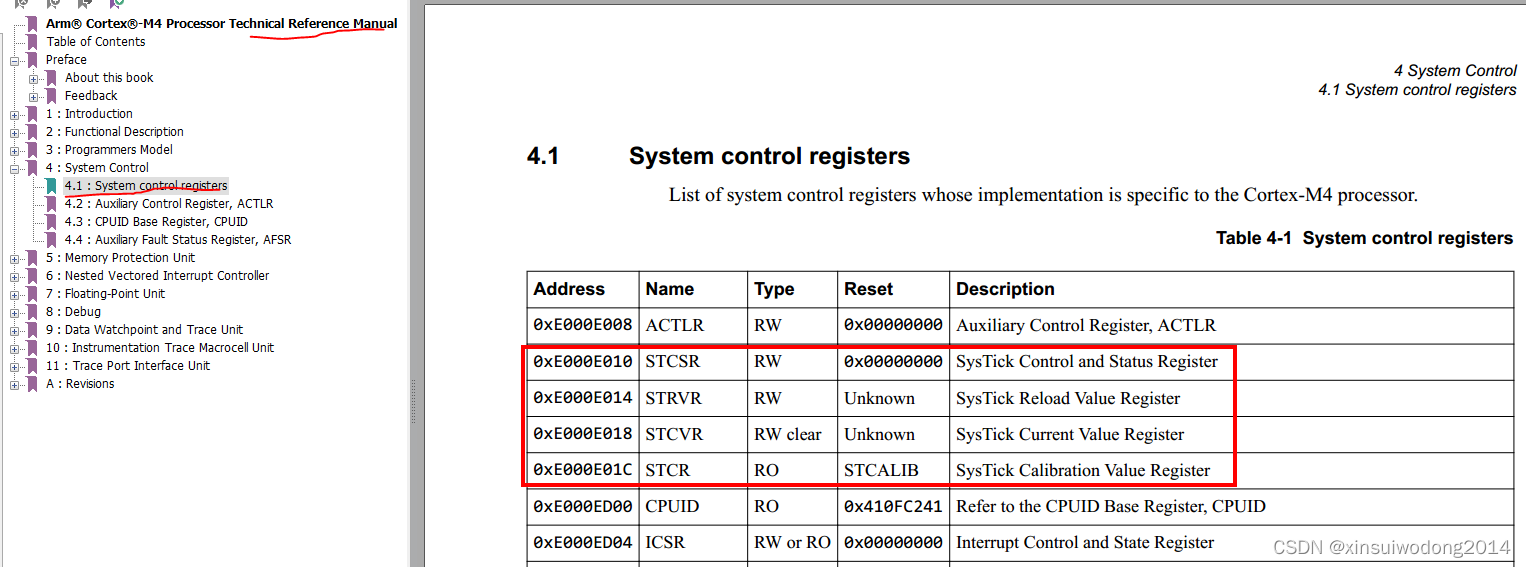
Task: Click address cell 0xE000E018
Action: click(583, 434)
